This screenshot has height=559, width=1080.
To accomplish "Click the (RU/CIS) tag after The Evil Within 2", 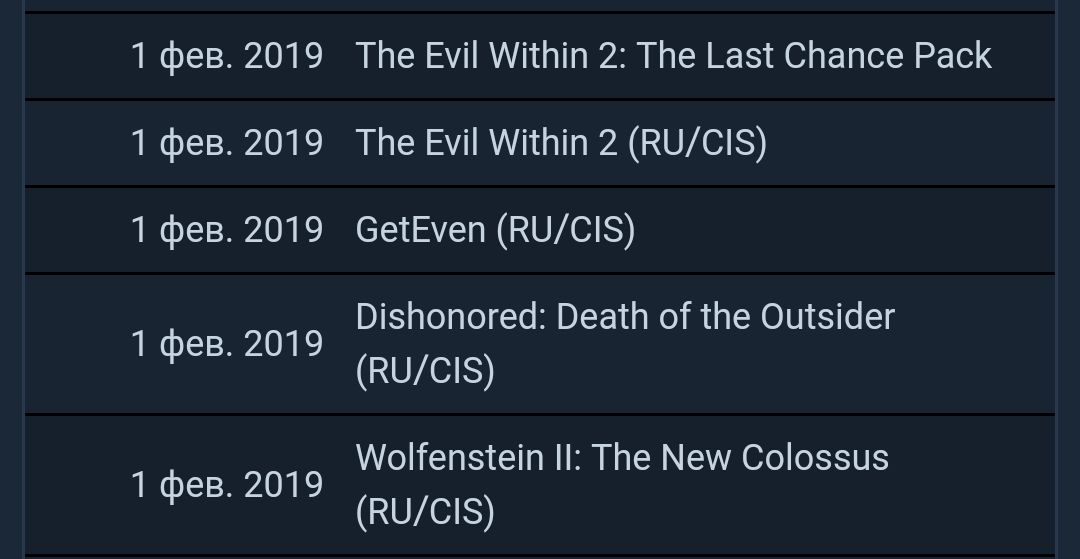I will [x=697, y=143].
